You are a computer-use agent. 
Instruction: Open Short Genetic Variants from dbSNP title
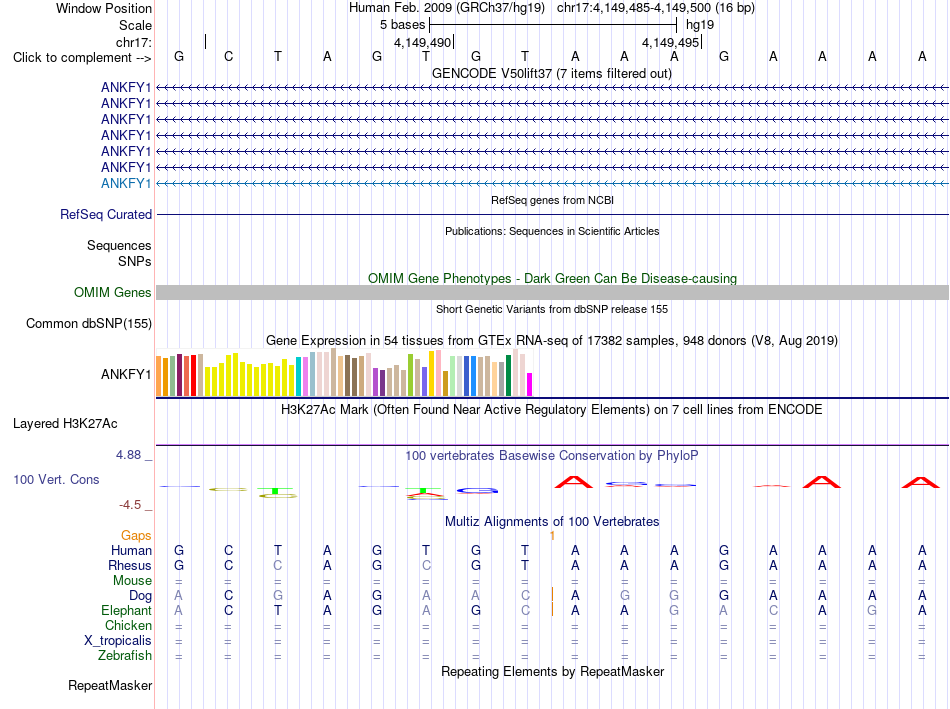pos(552,309)
